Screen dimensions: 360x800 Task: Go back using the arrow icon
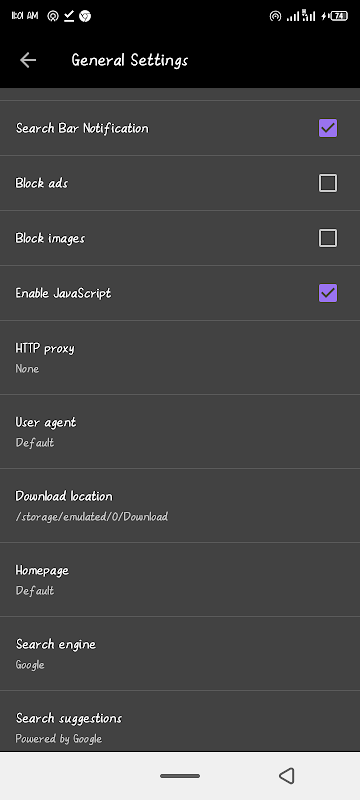coord(28,60)
